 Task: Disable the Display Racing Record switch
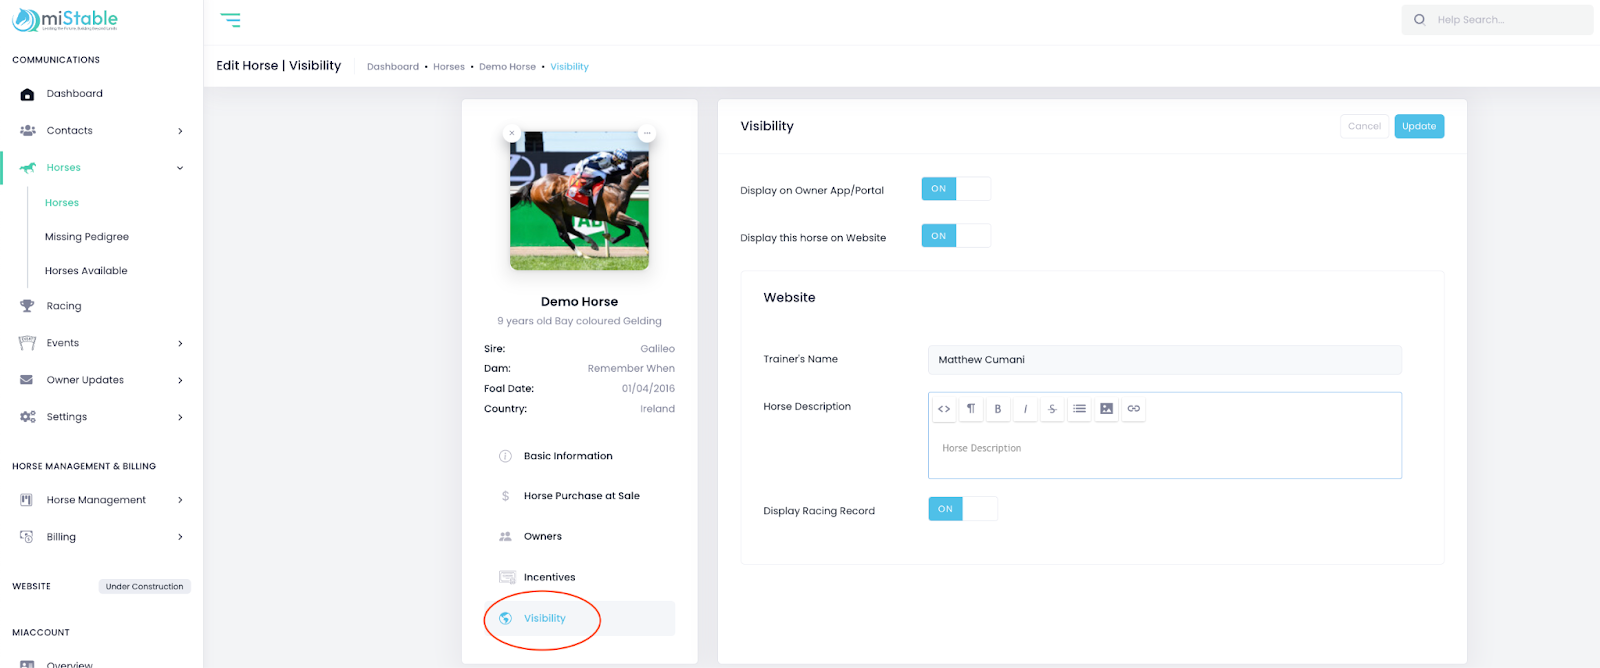[962, 509]
